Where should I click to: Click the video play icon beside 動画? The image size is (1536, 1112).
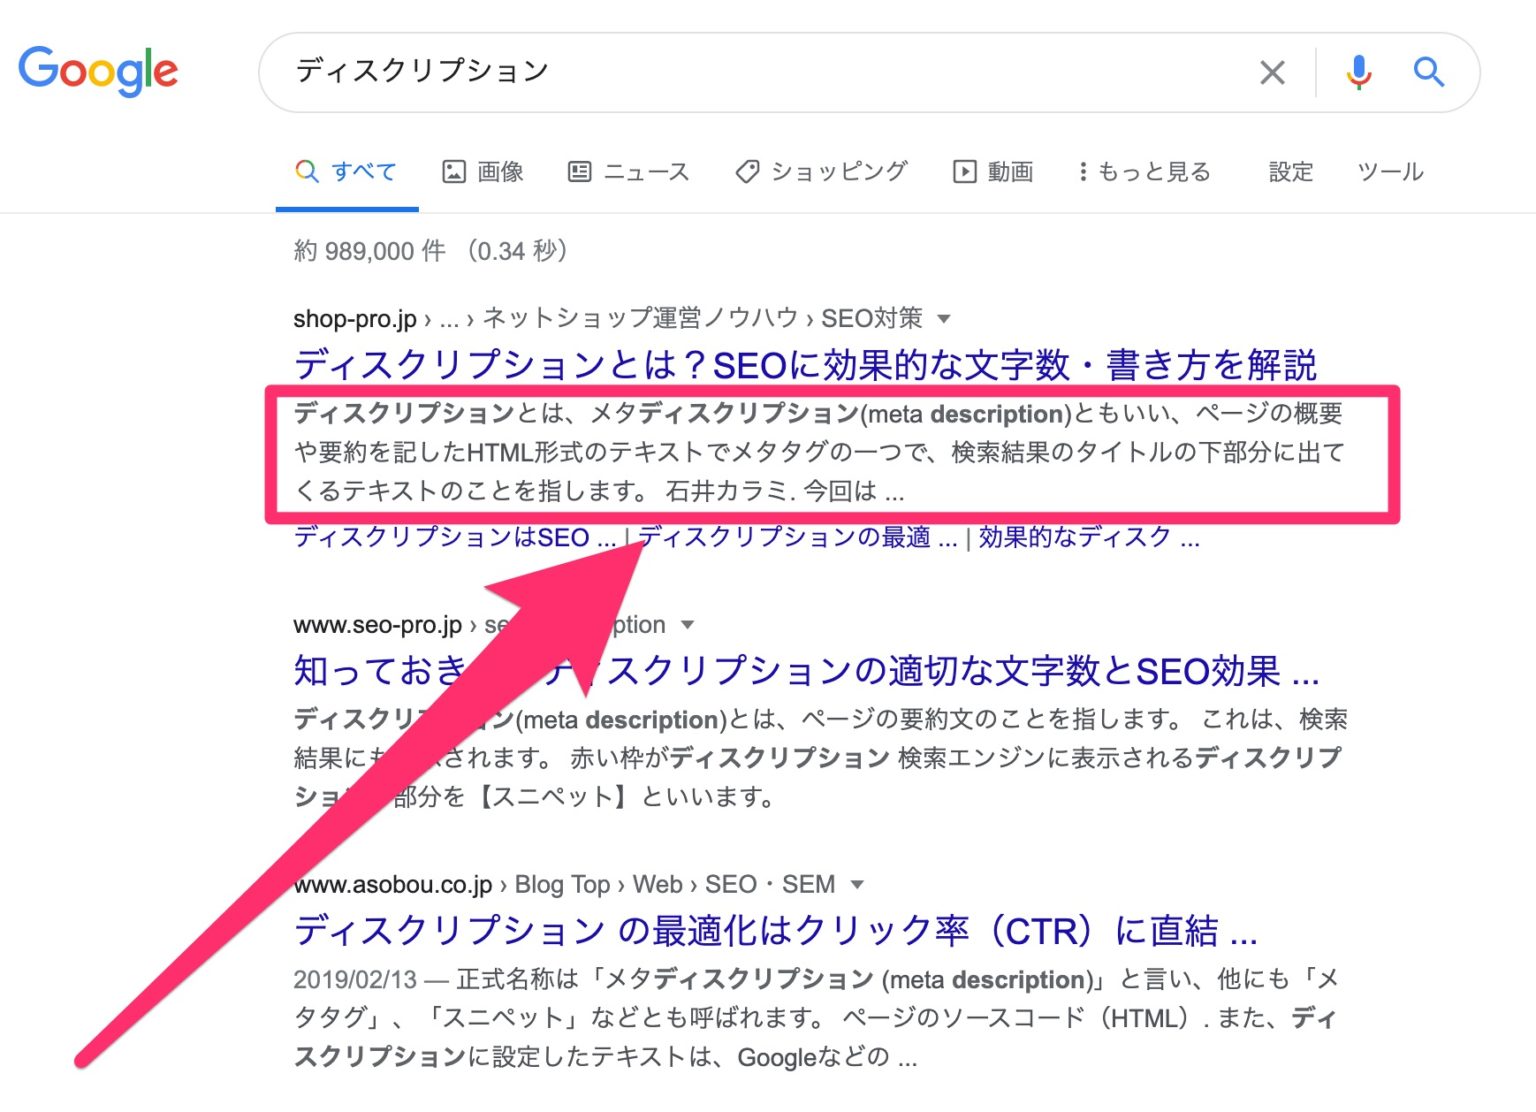tap(964, 171)
